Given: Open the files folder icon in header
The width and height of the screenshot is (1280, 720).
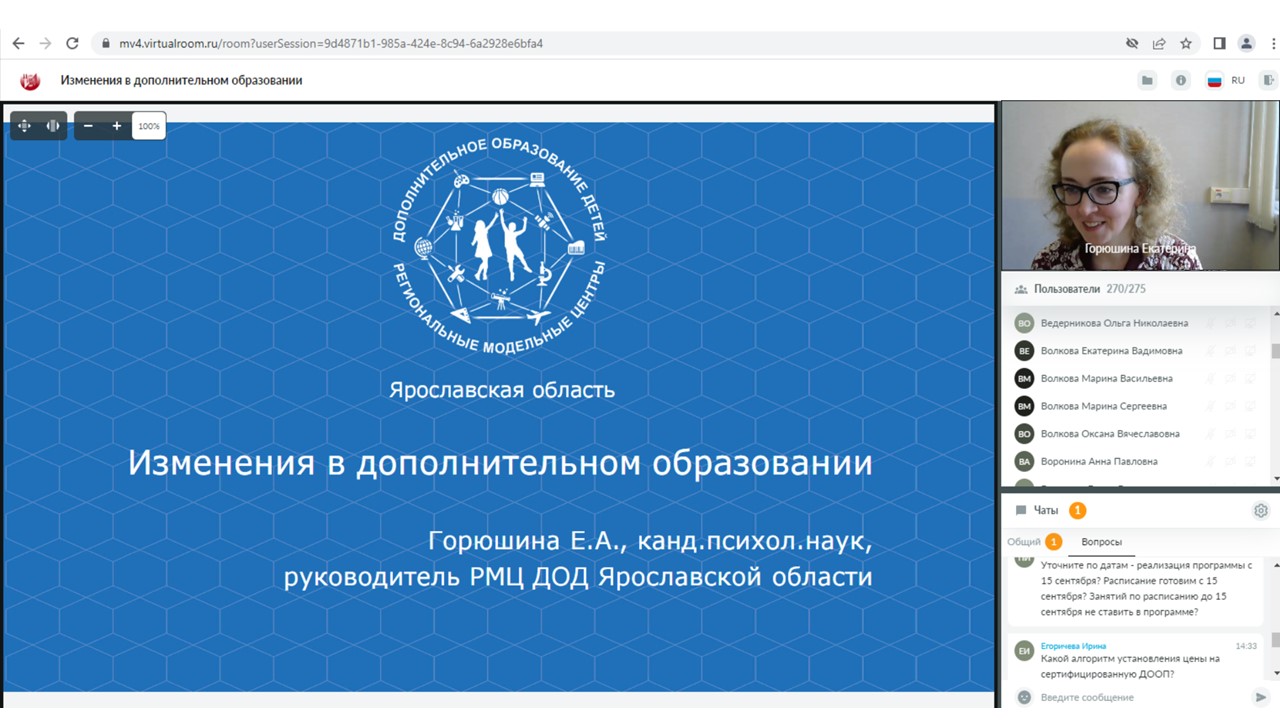Looking at the screenshot, I should (1147, 81).
